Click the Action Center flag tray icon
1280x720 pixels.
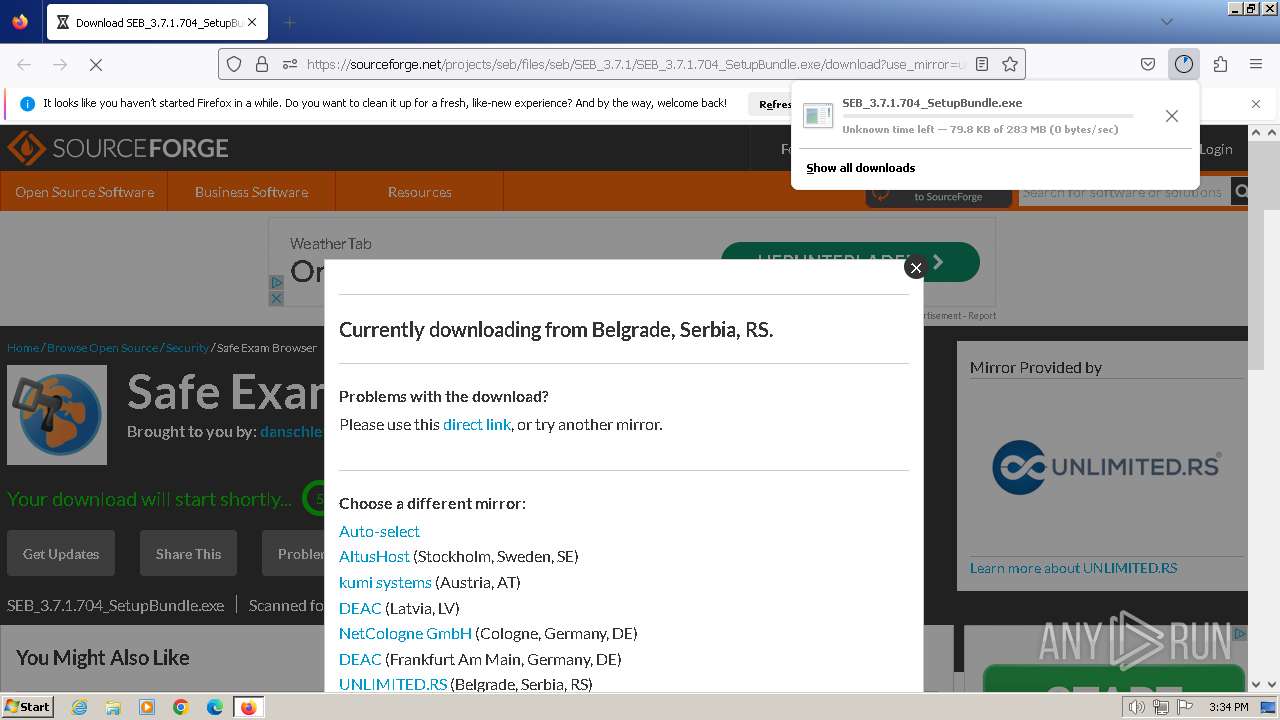click(x=1185, y=707)
